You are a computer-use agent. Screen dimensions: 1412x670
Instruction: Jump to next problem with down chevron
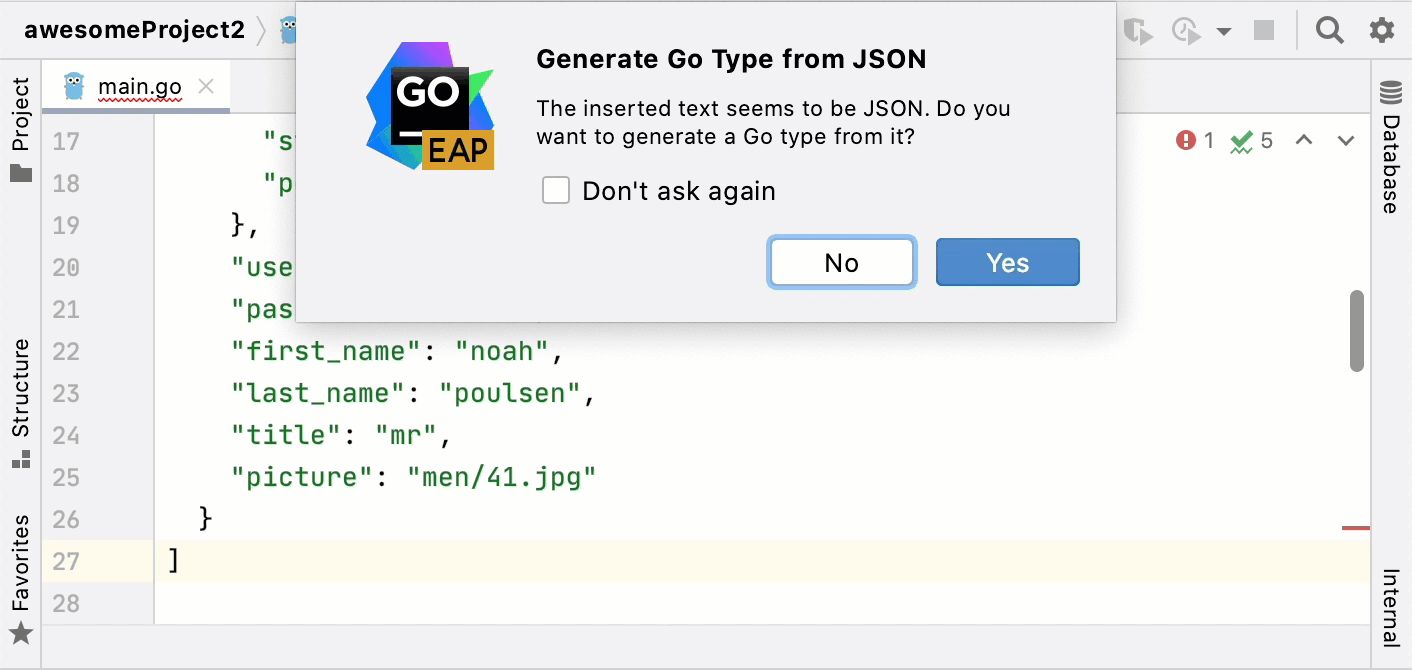click(1345, 141)
